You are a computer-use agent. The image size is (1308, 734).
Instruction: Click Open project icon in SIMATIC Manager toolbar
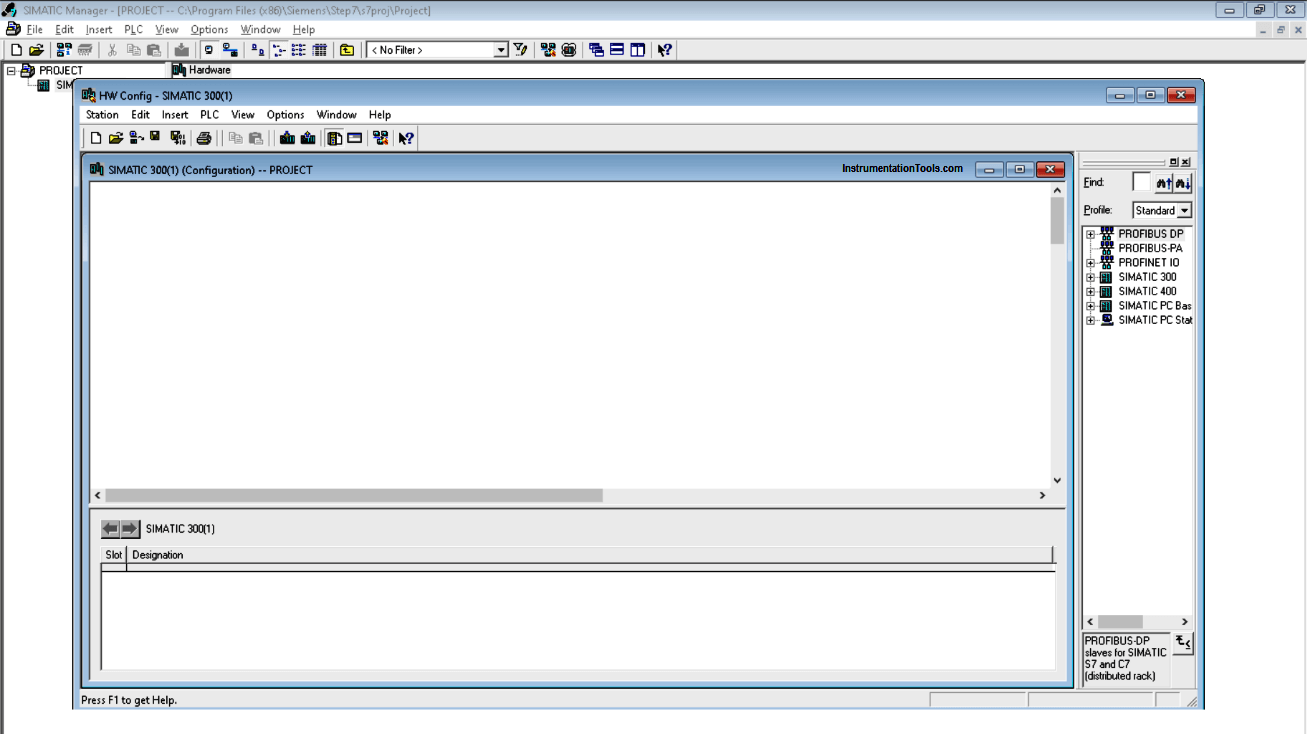point(36,50)
